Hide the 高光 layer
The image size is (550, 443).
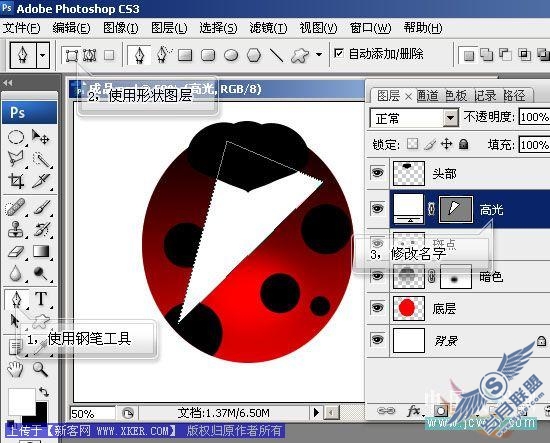377,208
